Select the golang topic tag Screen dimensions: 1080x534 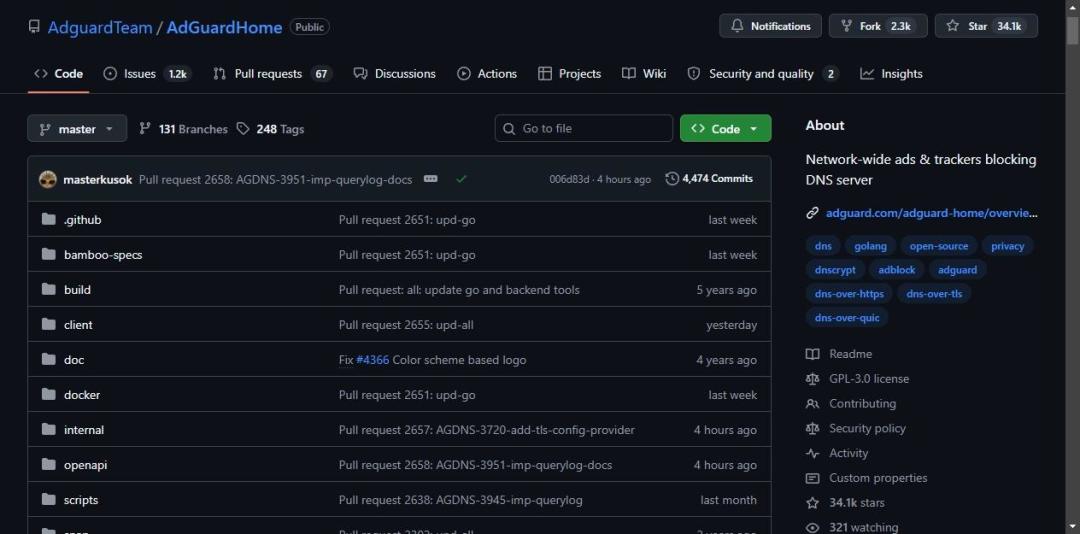tap(871, 246)
